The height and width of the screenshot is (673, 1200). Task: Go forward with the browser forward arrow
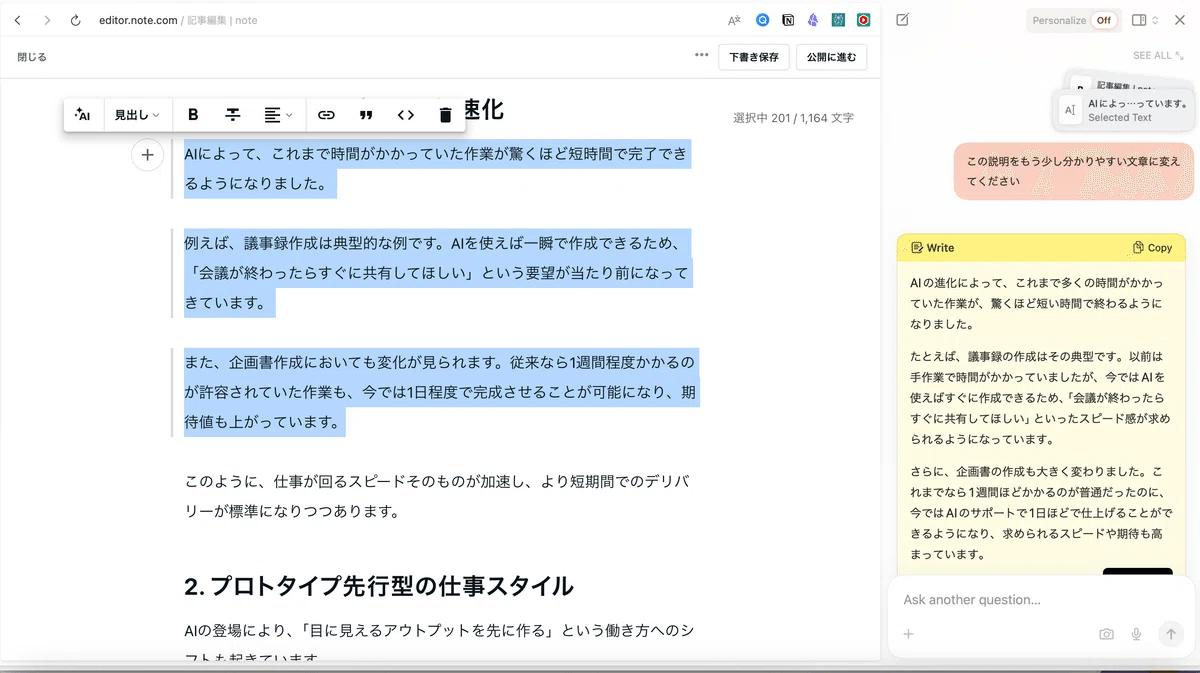[x=47, y=20]
